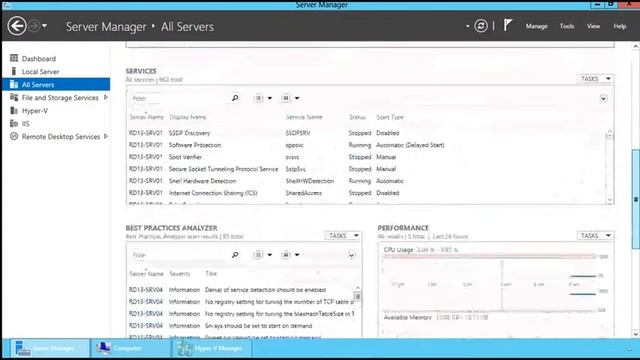Open the Best Practices saved queries dropdown

[x=290, y=255]
